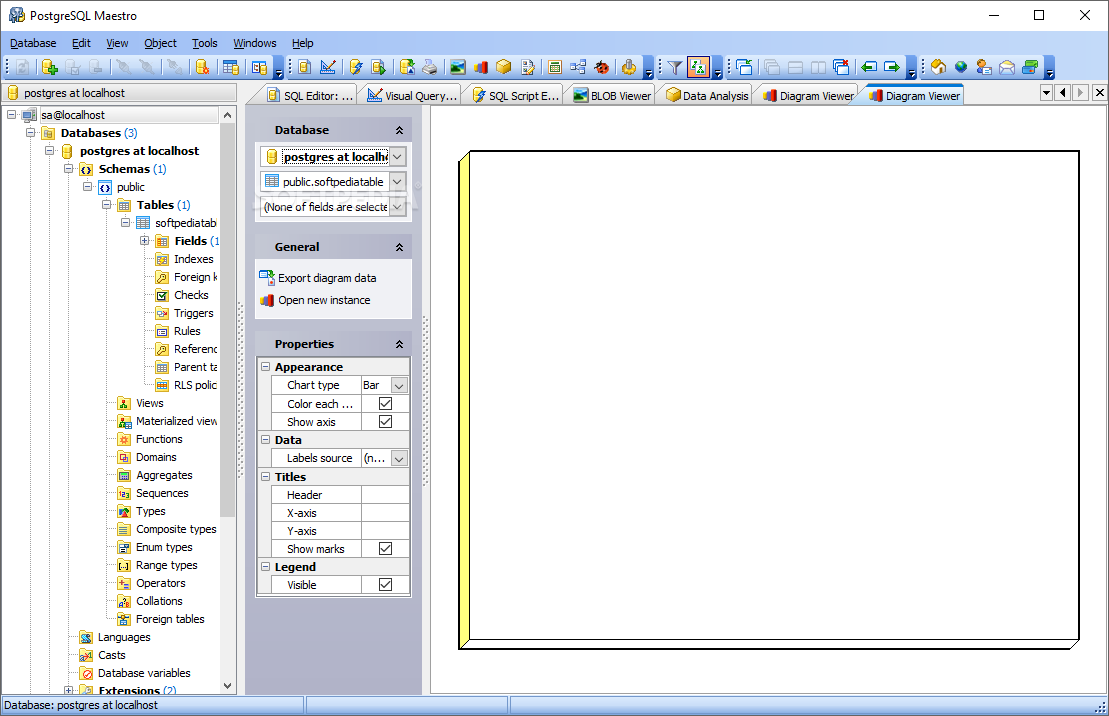Click the close all windows icon with red X
Image resolution: width=1109 pixels, height=716 pixels.
841,67
